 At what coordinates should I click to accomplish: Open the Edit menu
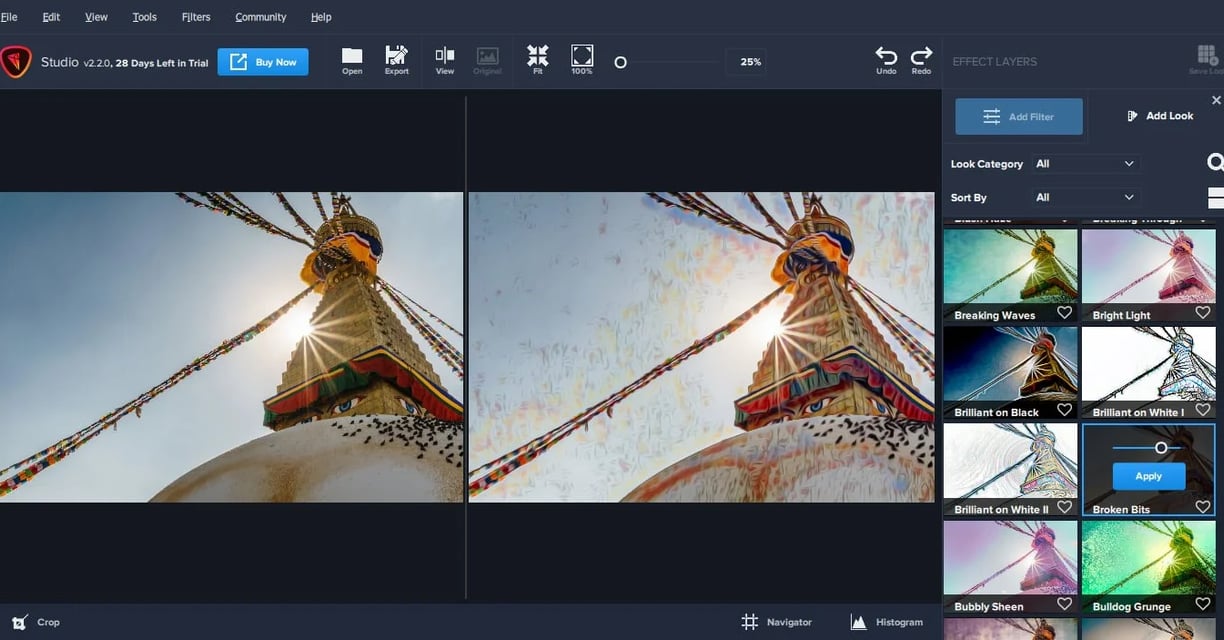point(51,17)
